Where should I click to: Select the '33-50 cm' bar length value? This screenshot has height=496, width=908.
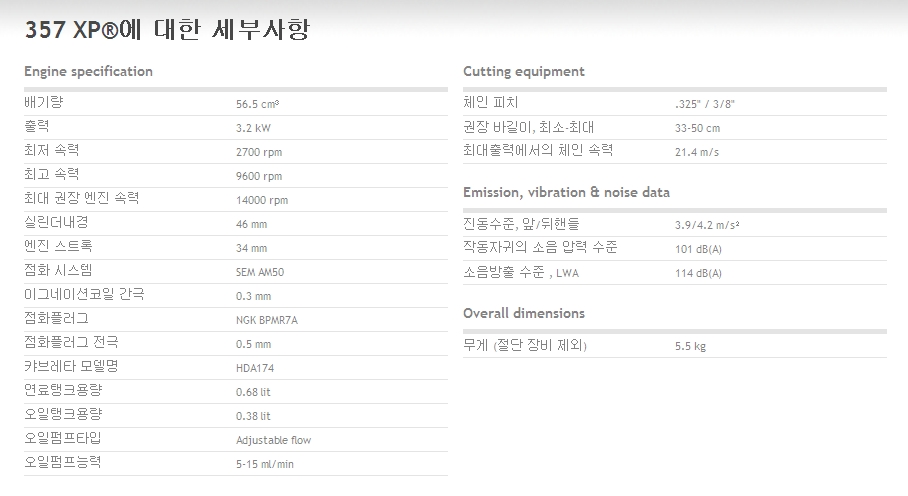click(698, 128)
